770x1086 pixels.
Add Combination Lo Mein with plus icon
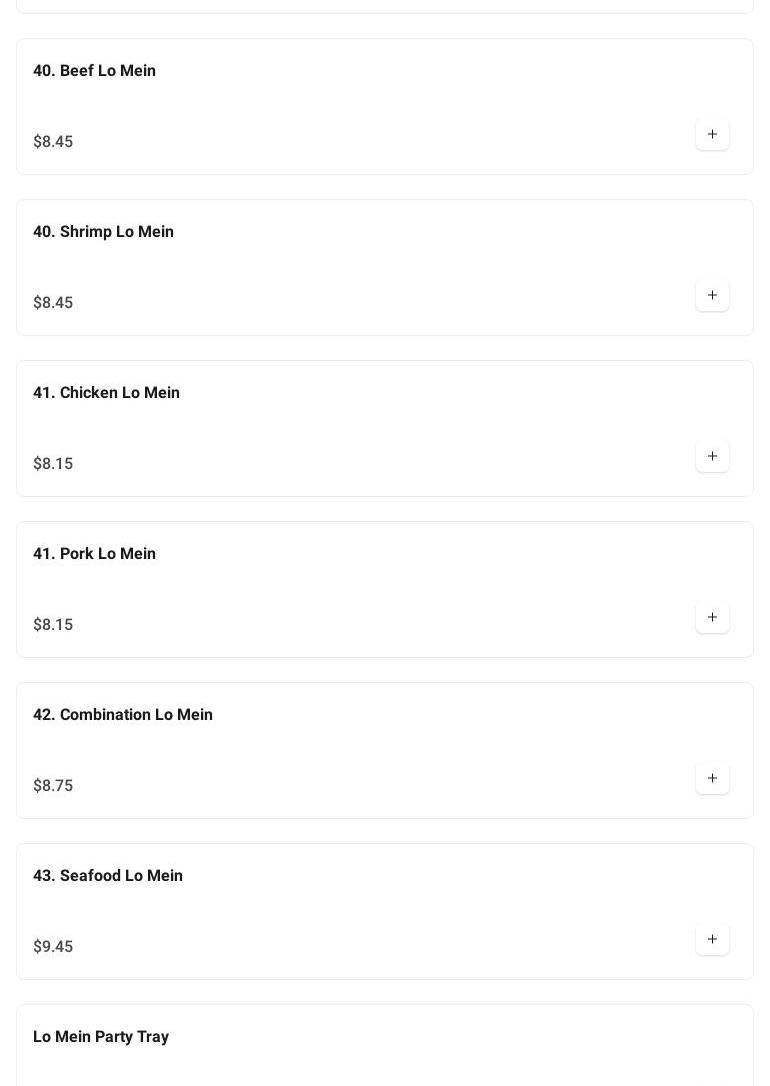tap(712, 779)
